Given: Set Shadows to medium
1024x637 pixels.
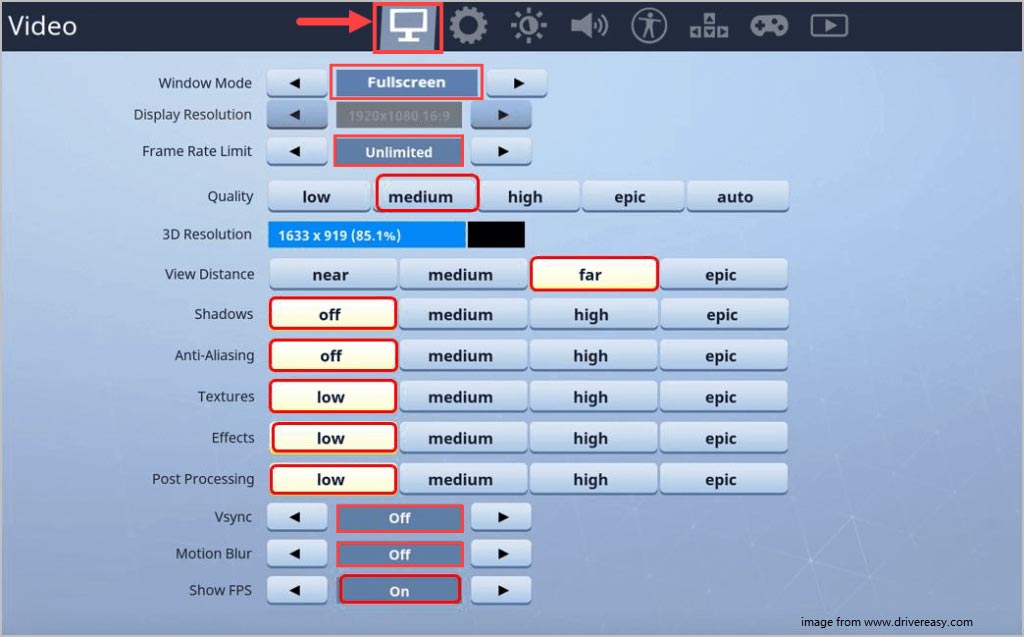Looking at the screenshot, I should pyautogui.click(x=463, y=314).
